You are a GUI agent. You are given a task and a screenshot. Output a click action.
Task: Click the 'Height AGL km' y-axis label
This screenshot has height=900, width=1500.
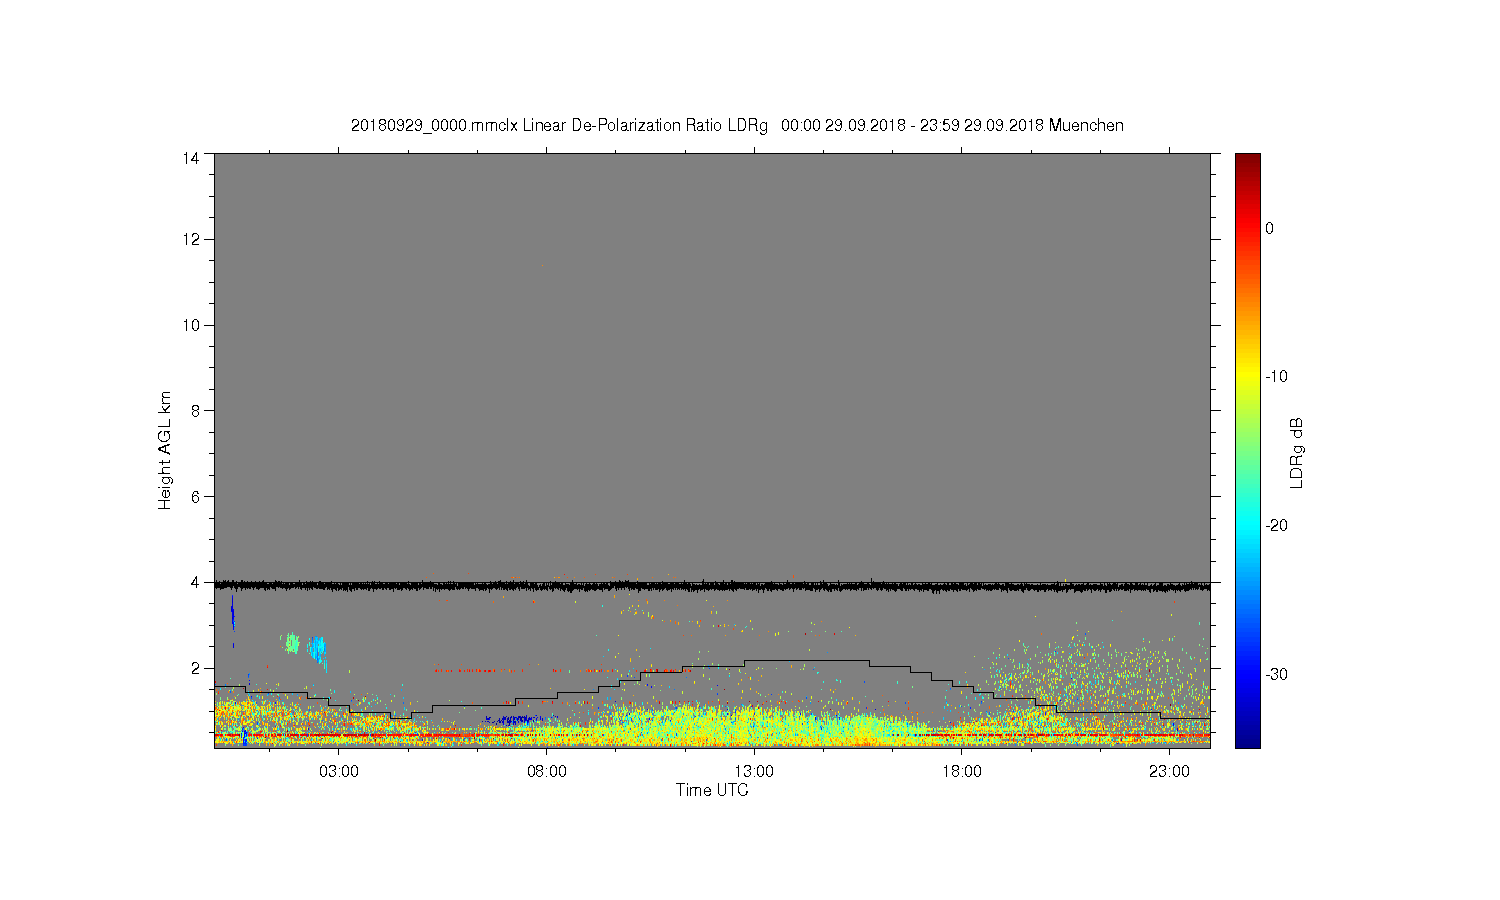165,450
